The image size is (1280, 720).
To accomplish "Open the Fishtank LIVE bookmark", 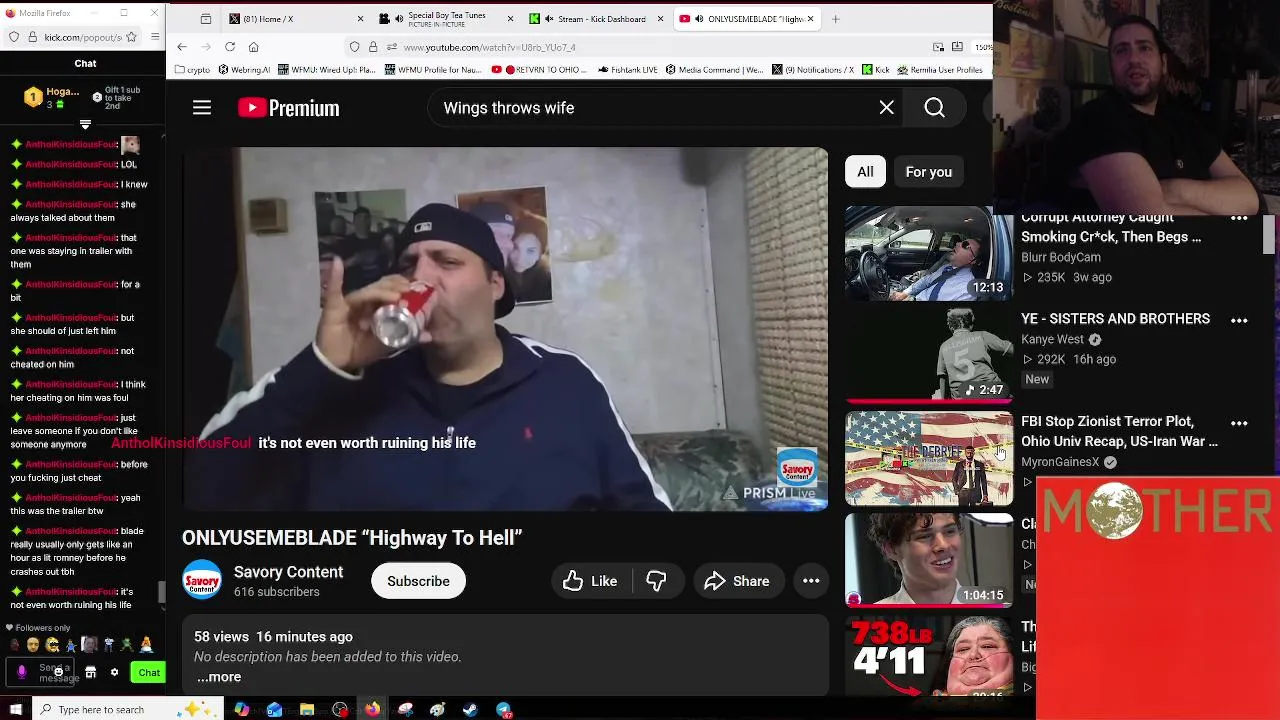I will pos(627,70).
